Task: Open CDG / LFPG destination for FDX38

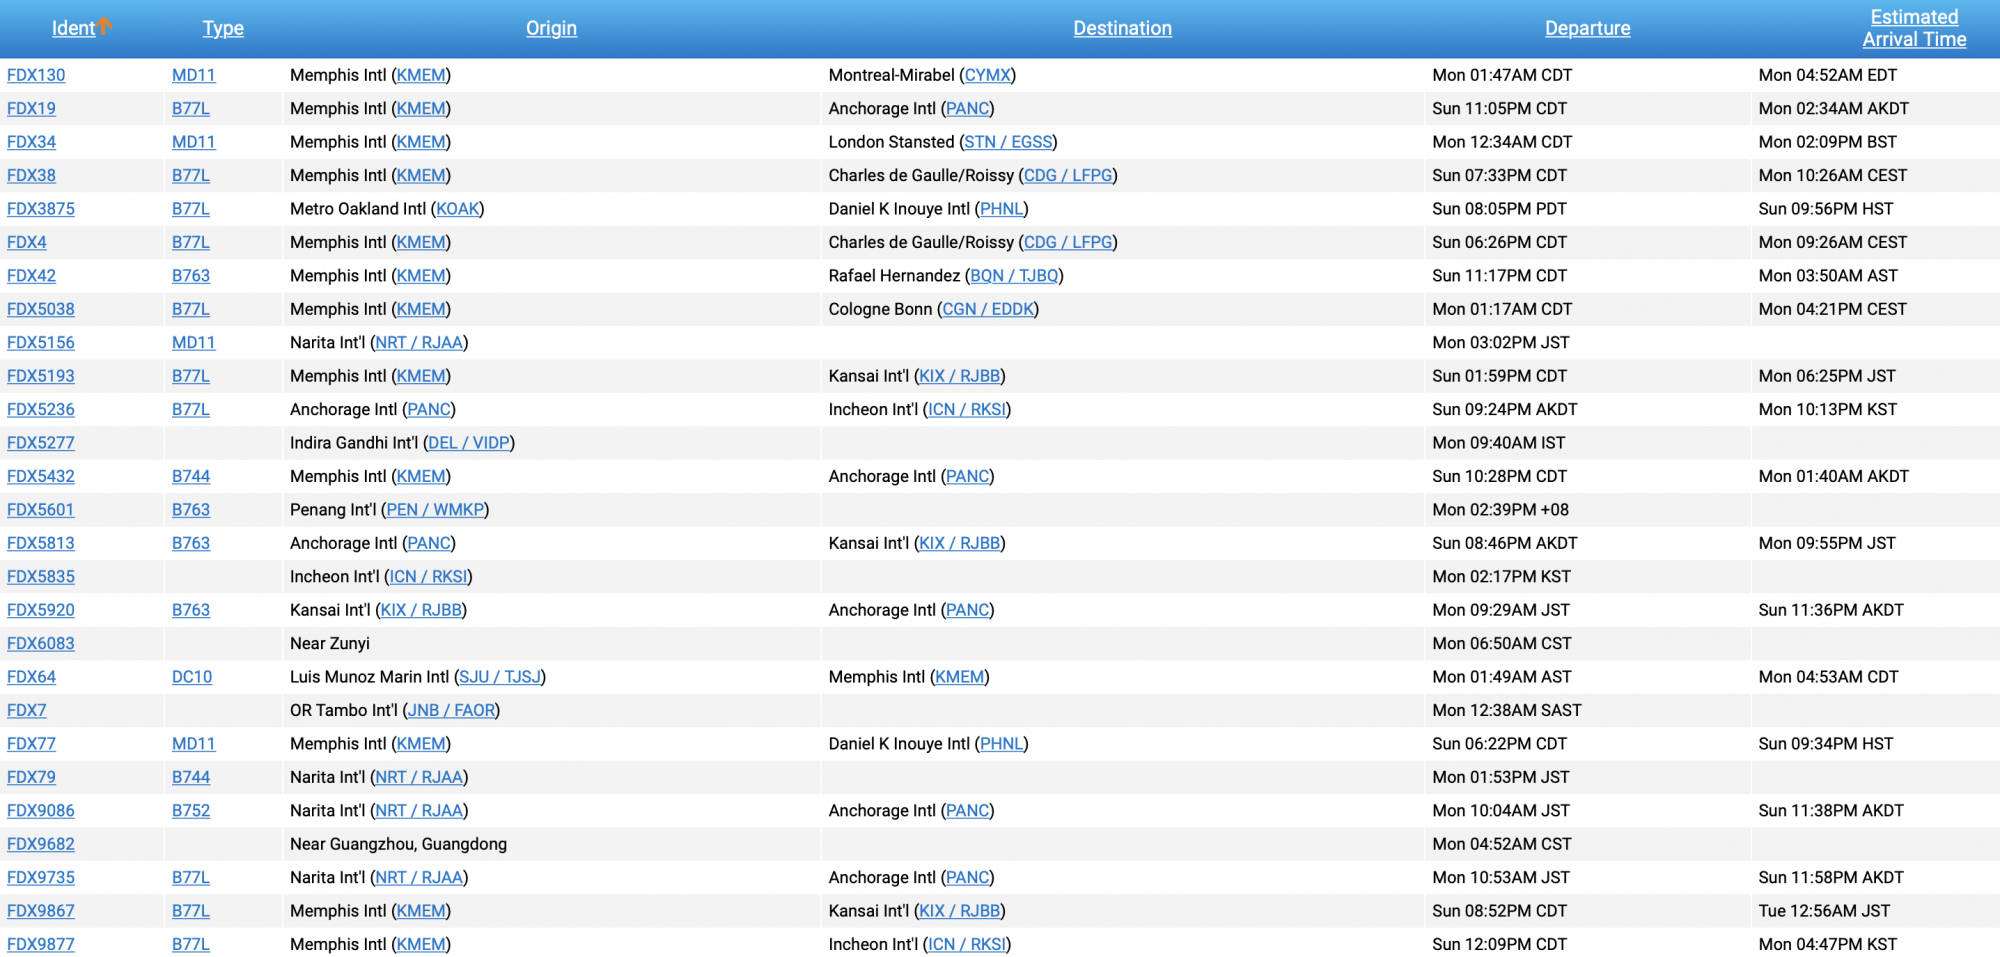Action: [x=1068, y=176]
